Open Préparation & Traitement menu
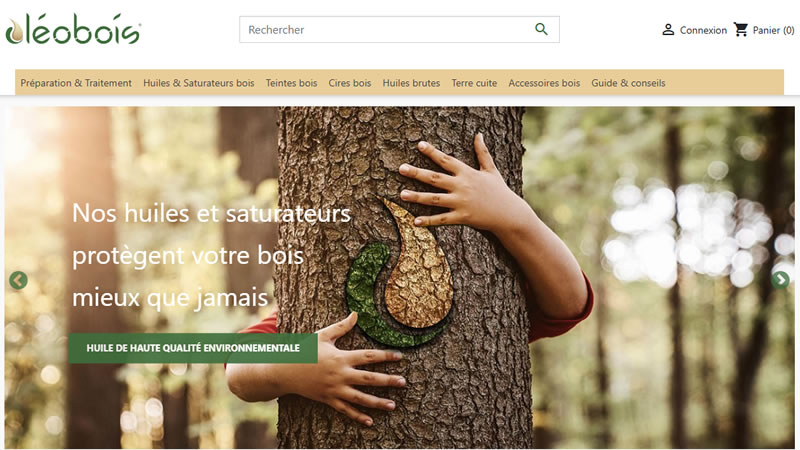 coord(76,83)
